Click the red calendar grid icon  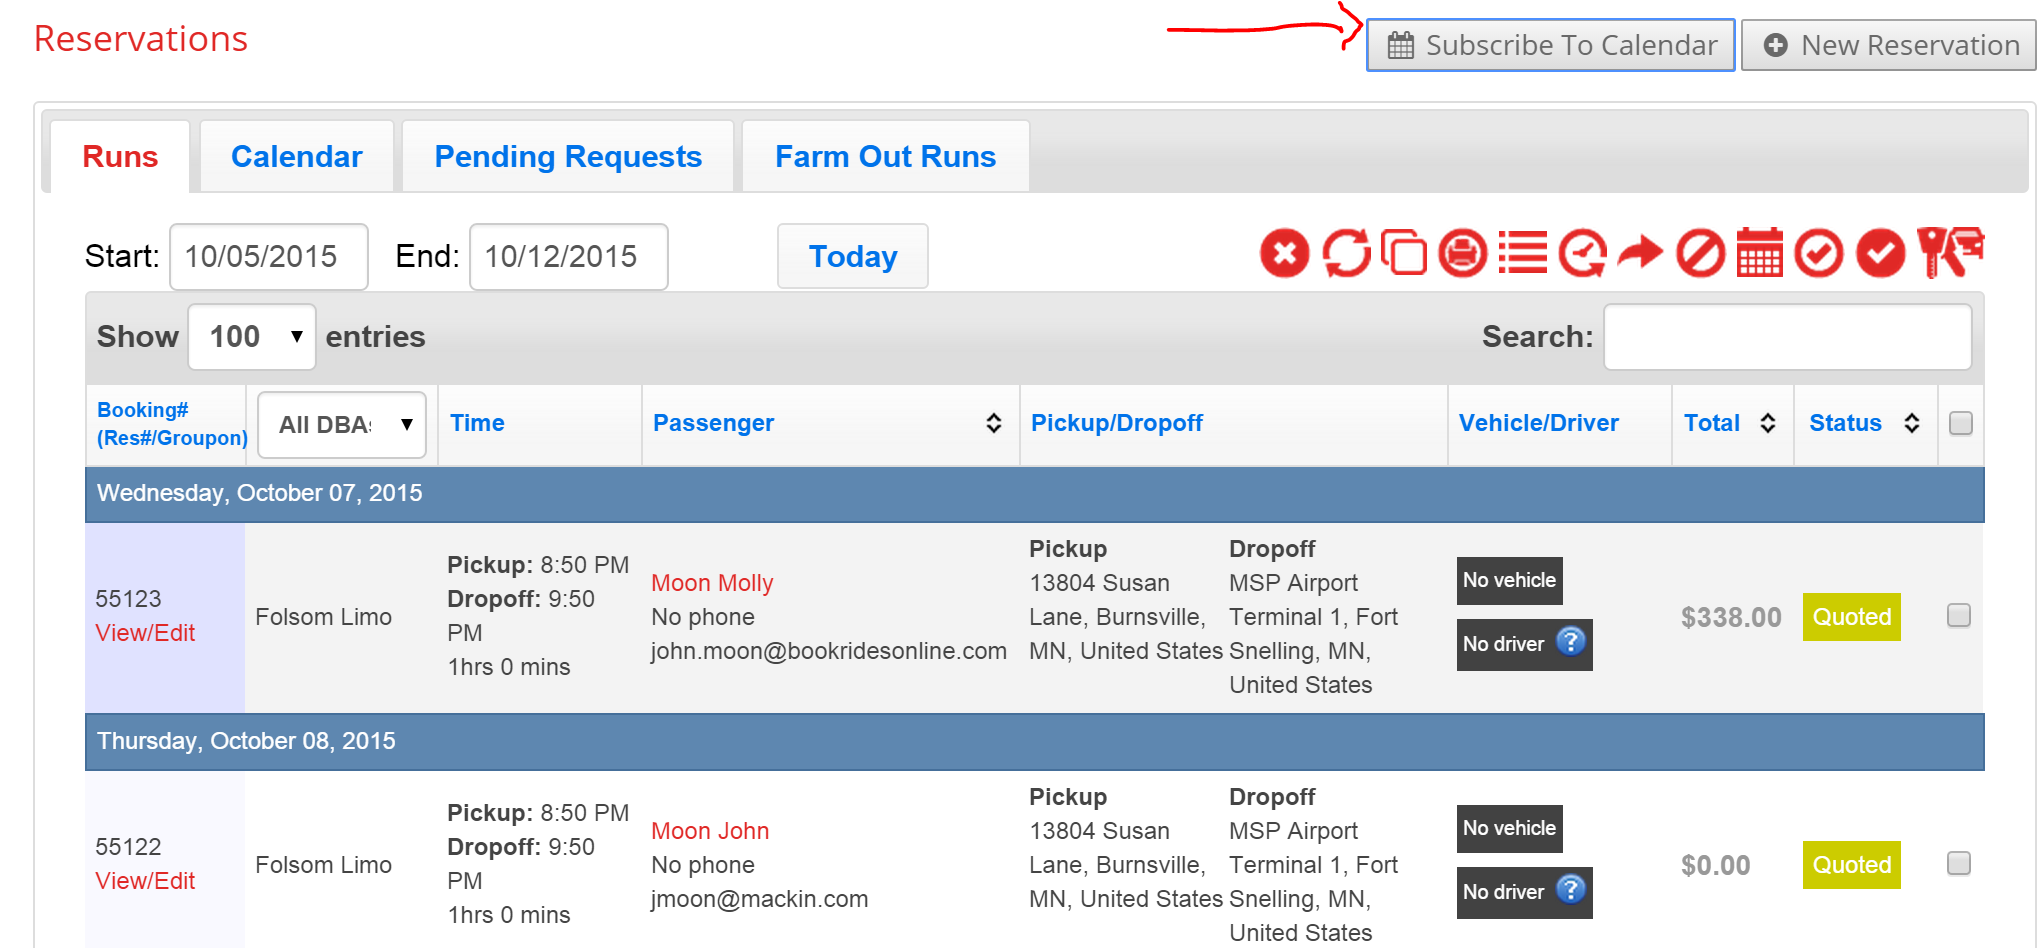tap(1759, 253)
